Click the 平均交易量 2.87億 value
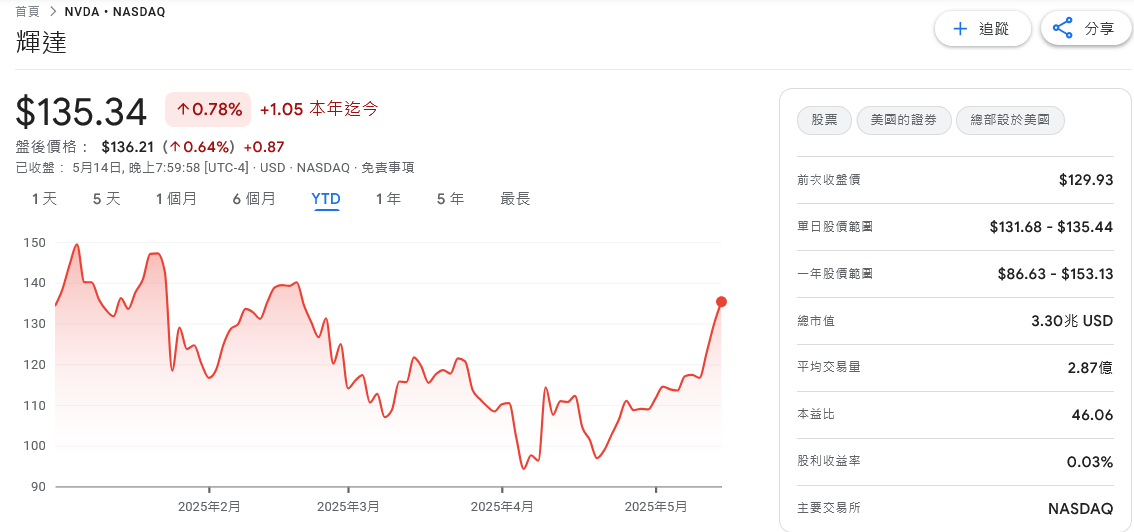 tap(1089, 367)
